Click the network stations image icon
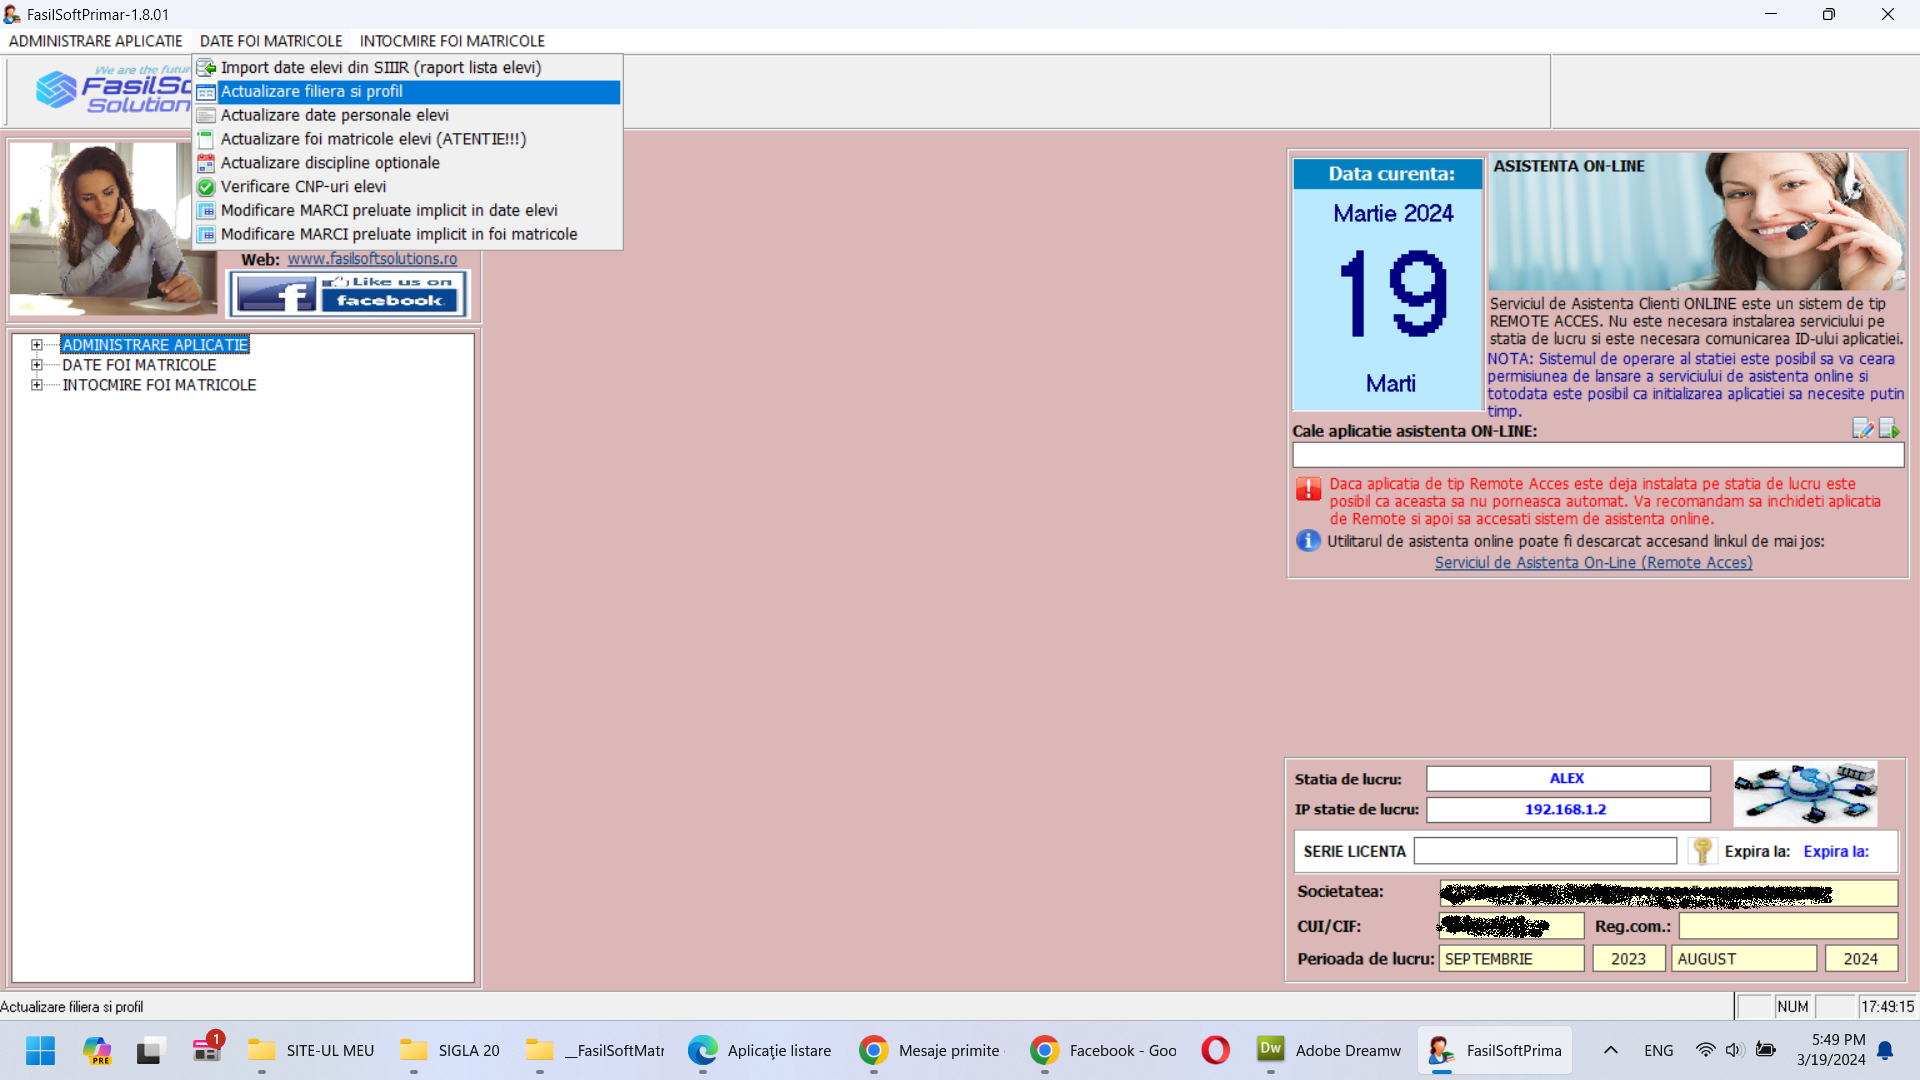1920x1080 pixels. coord(1805,793)
